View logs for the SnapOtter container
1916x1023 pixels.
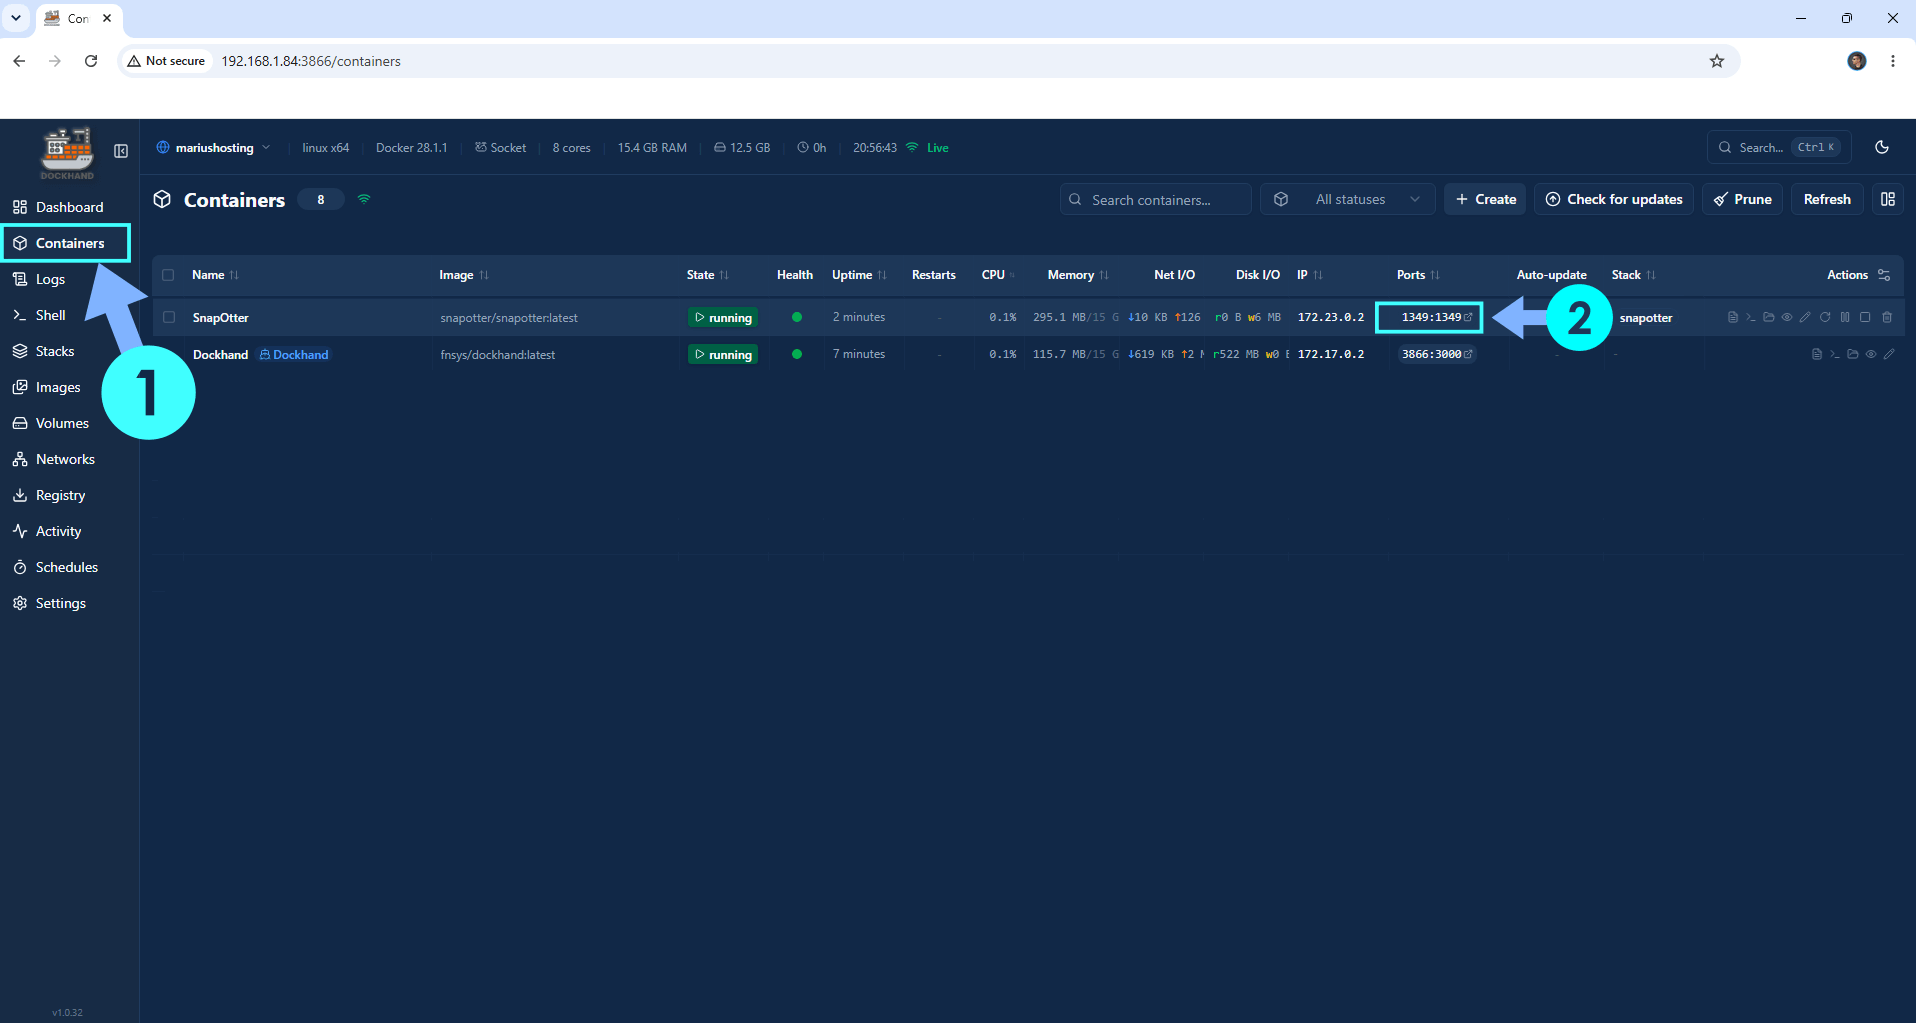(x=1732, y=317)
